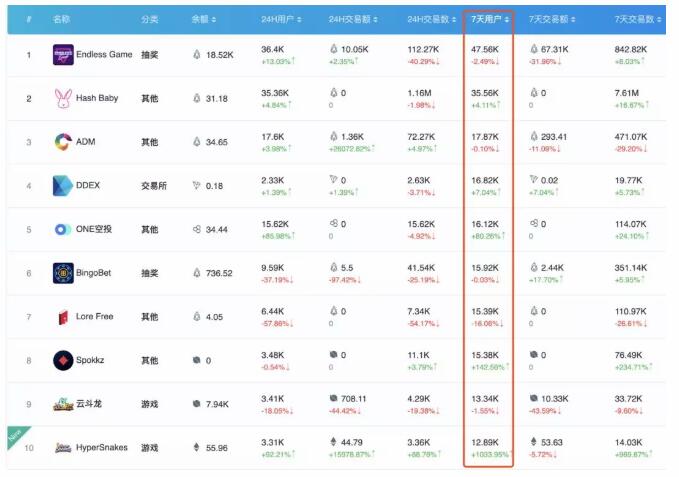This screenshot has width=679, height=477.
Task: Click 842.82K 7-day transactions value
Action: pos(630,49)
